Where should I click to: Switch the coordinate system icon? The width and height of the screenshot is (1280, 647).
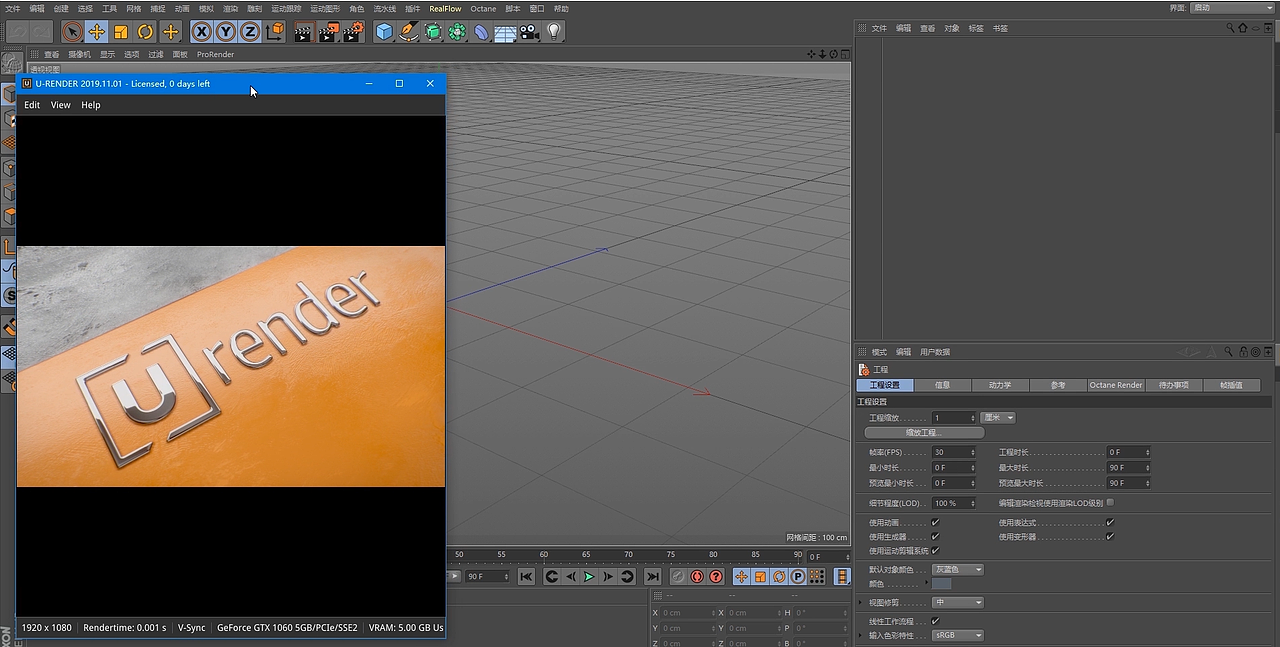274,32
